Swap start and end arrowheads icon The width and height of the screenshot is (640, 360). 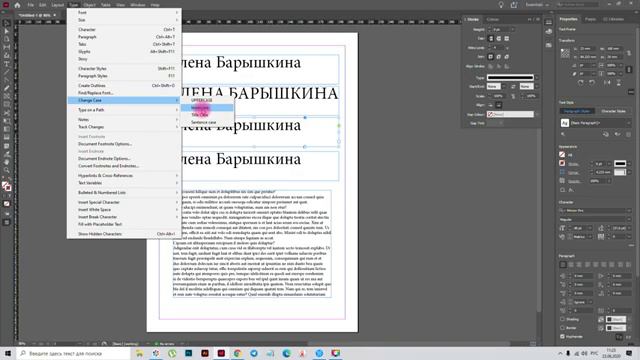tap(513, 87)
